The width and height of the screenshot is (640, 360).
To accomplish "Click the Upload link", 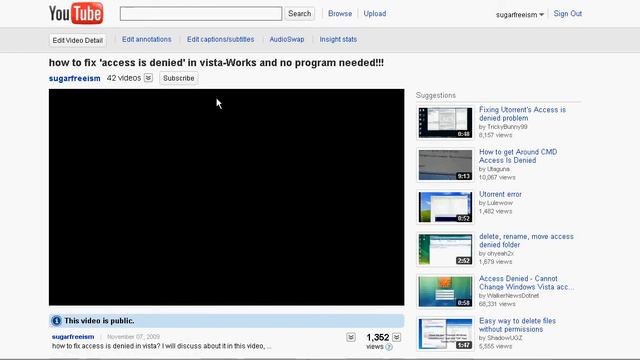I will [x=375, y=13].
